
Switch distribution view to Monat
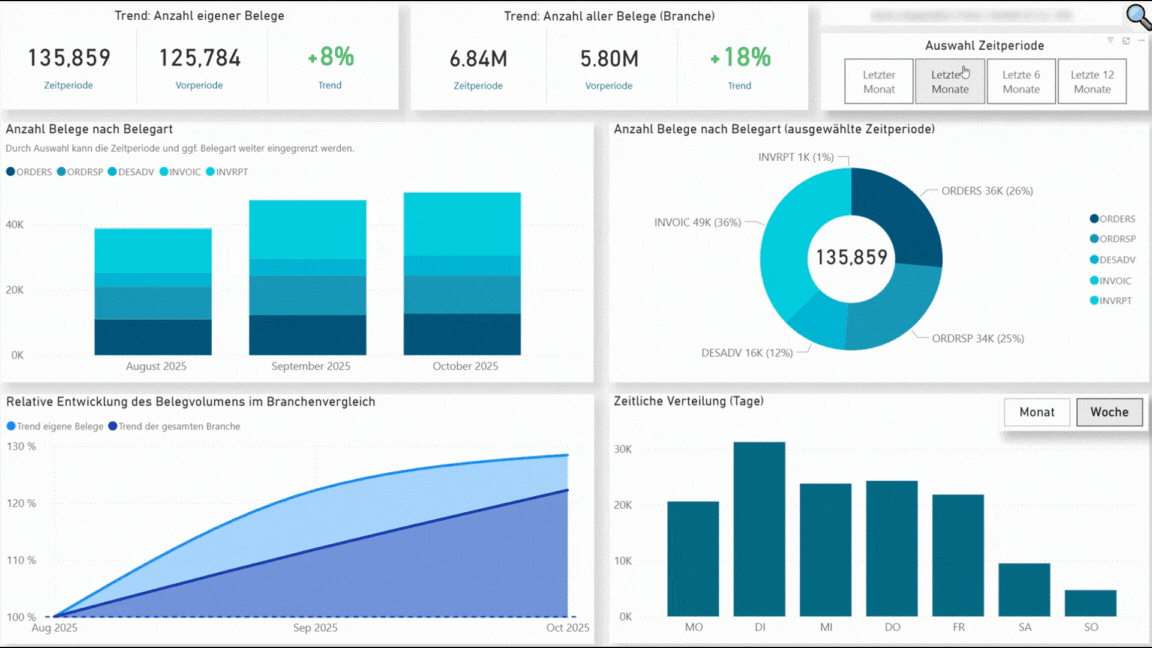click(x=1037, y=412)
